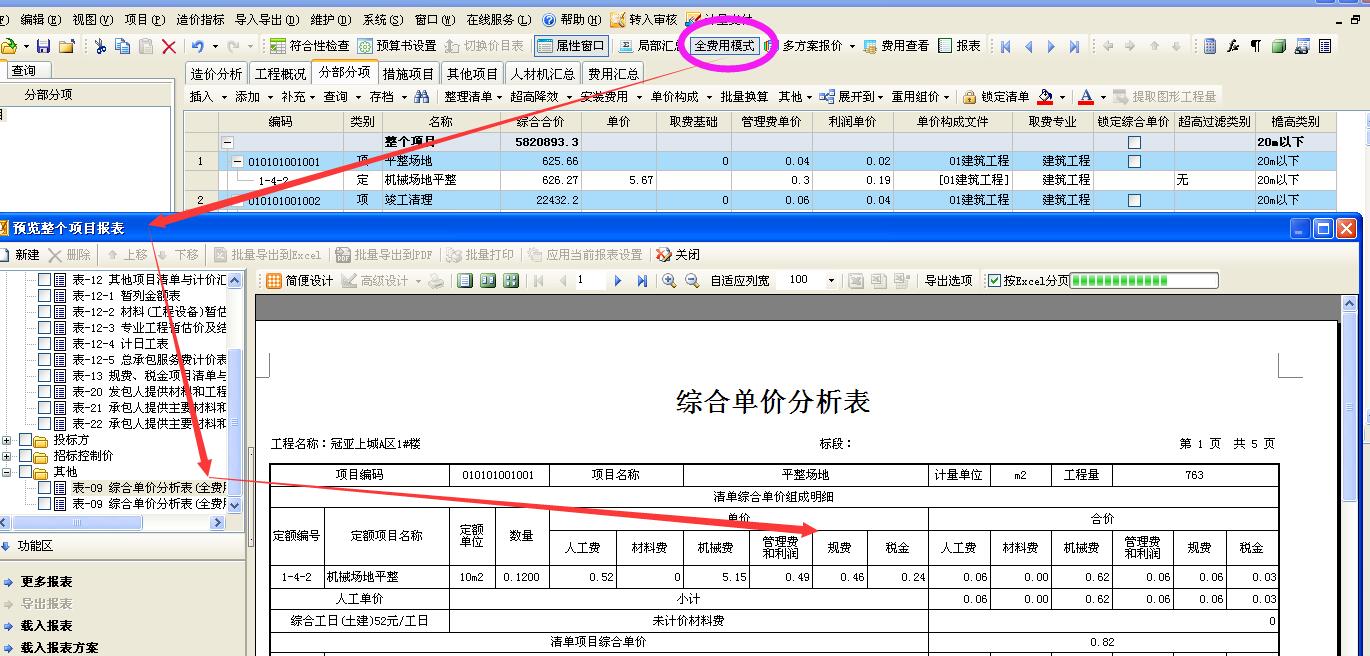Open the calculator icon in main toolbar
Image resolution: width=1370 pixels, height=656 pixels.
1210,46
